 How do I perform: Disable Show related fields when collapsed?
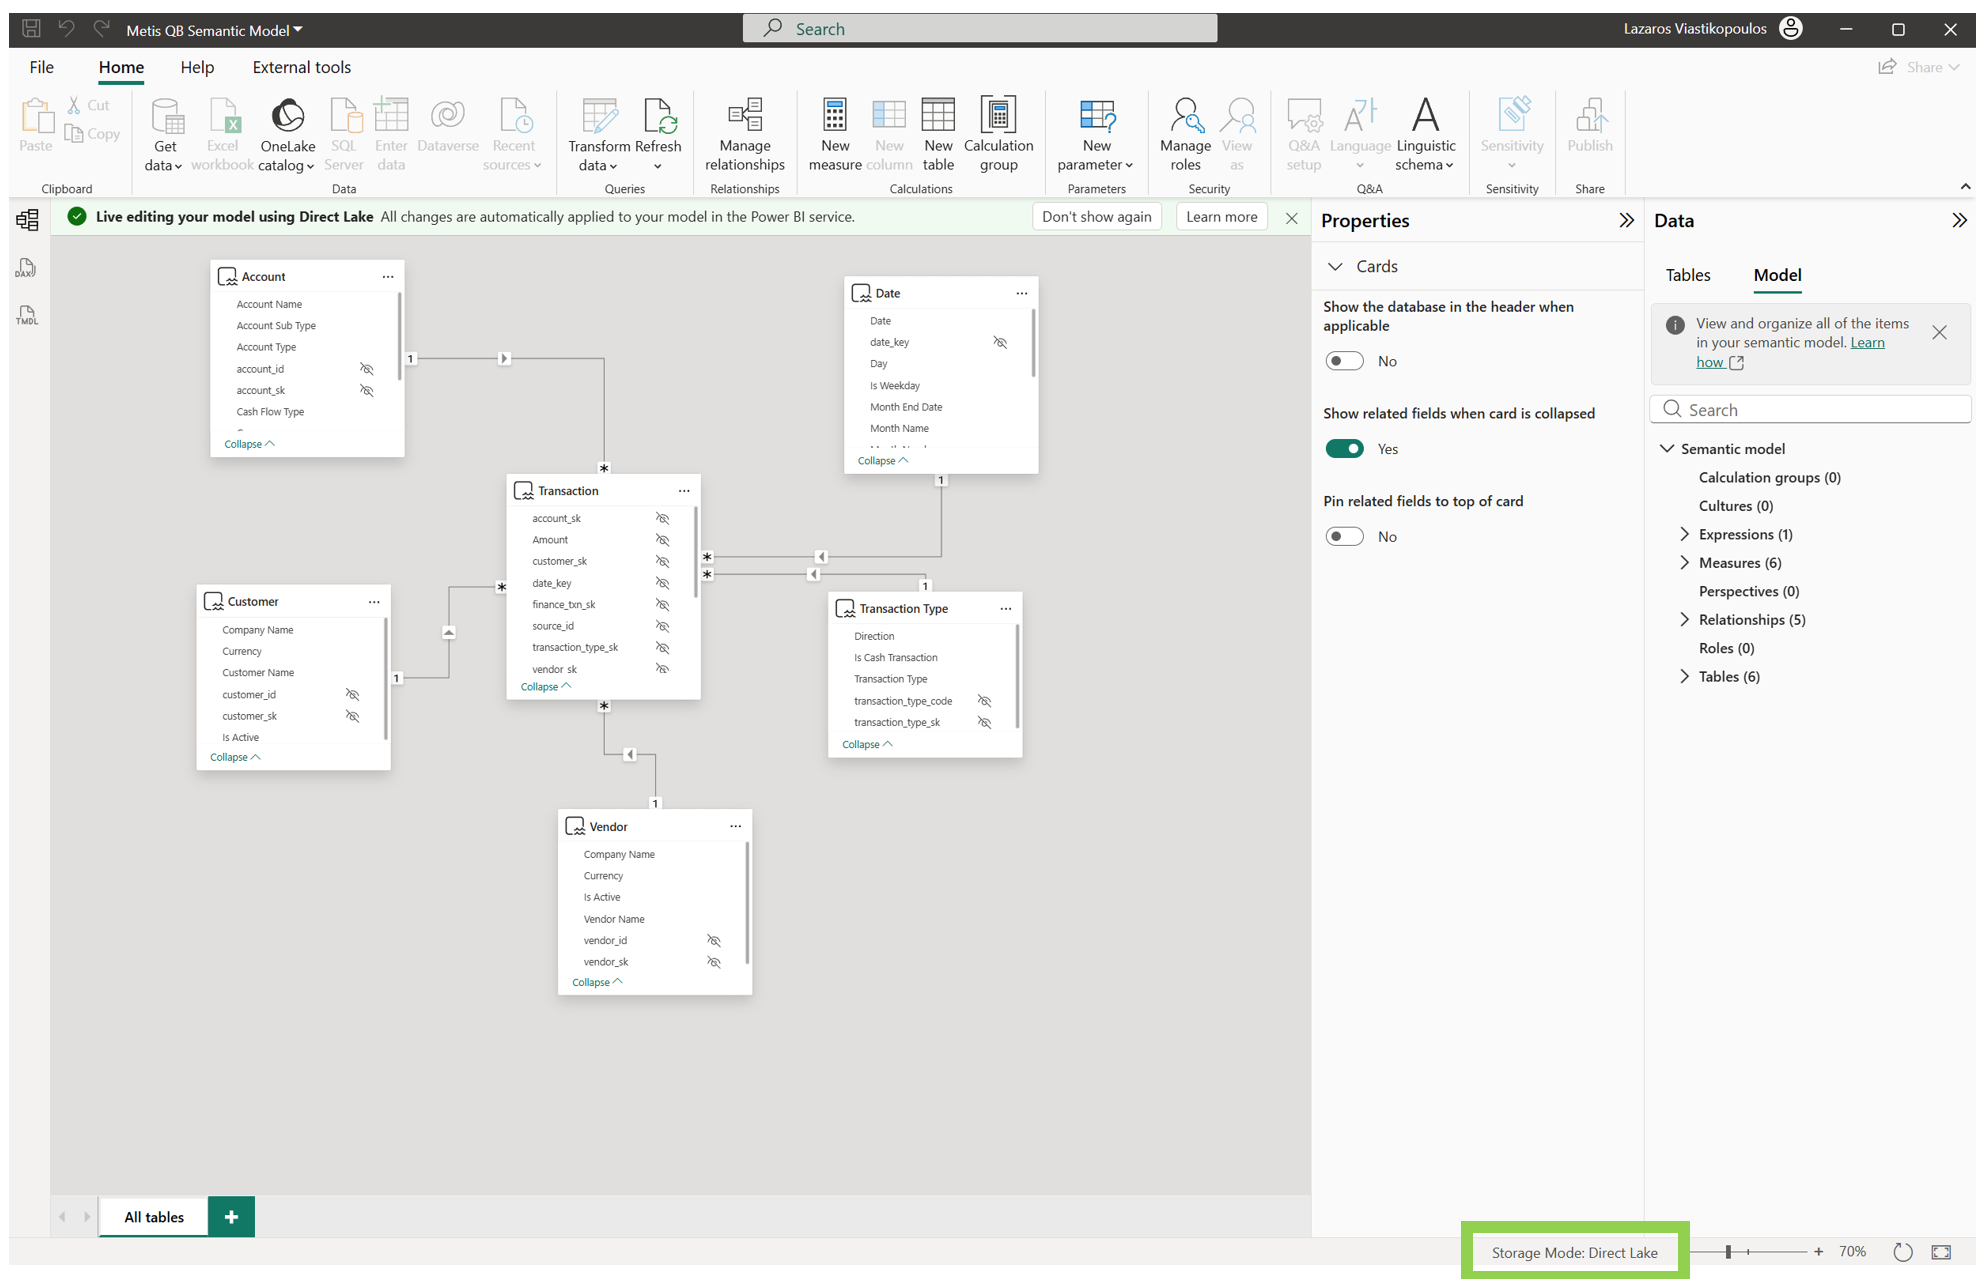[x=1344, y=449]
